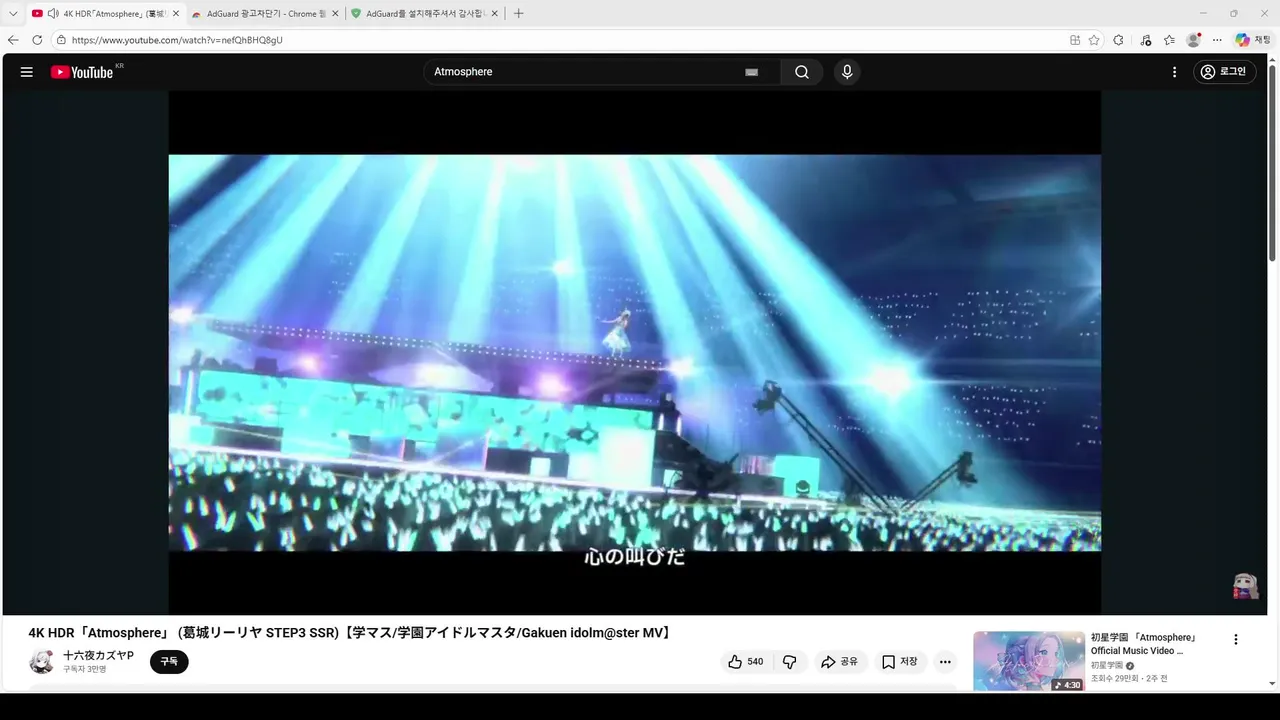The width and height of the screenshot is (1280, 720).
Task: Bookmark this page with the star icon
Action: tap(1094, 40)
